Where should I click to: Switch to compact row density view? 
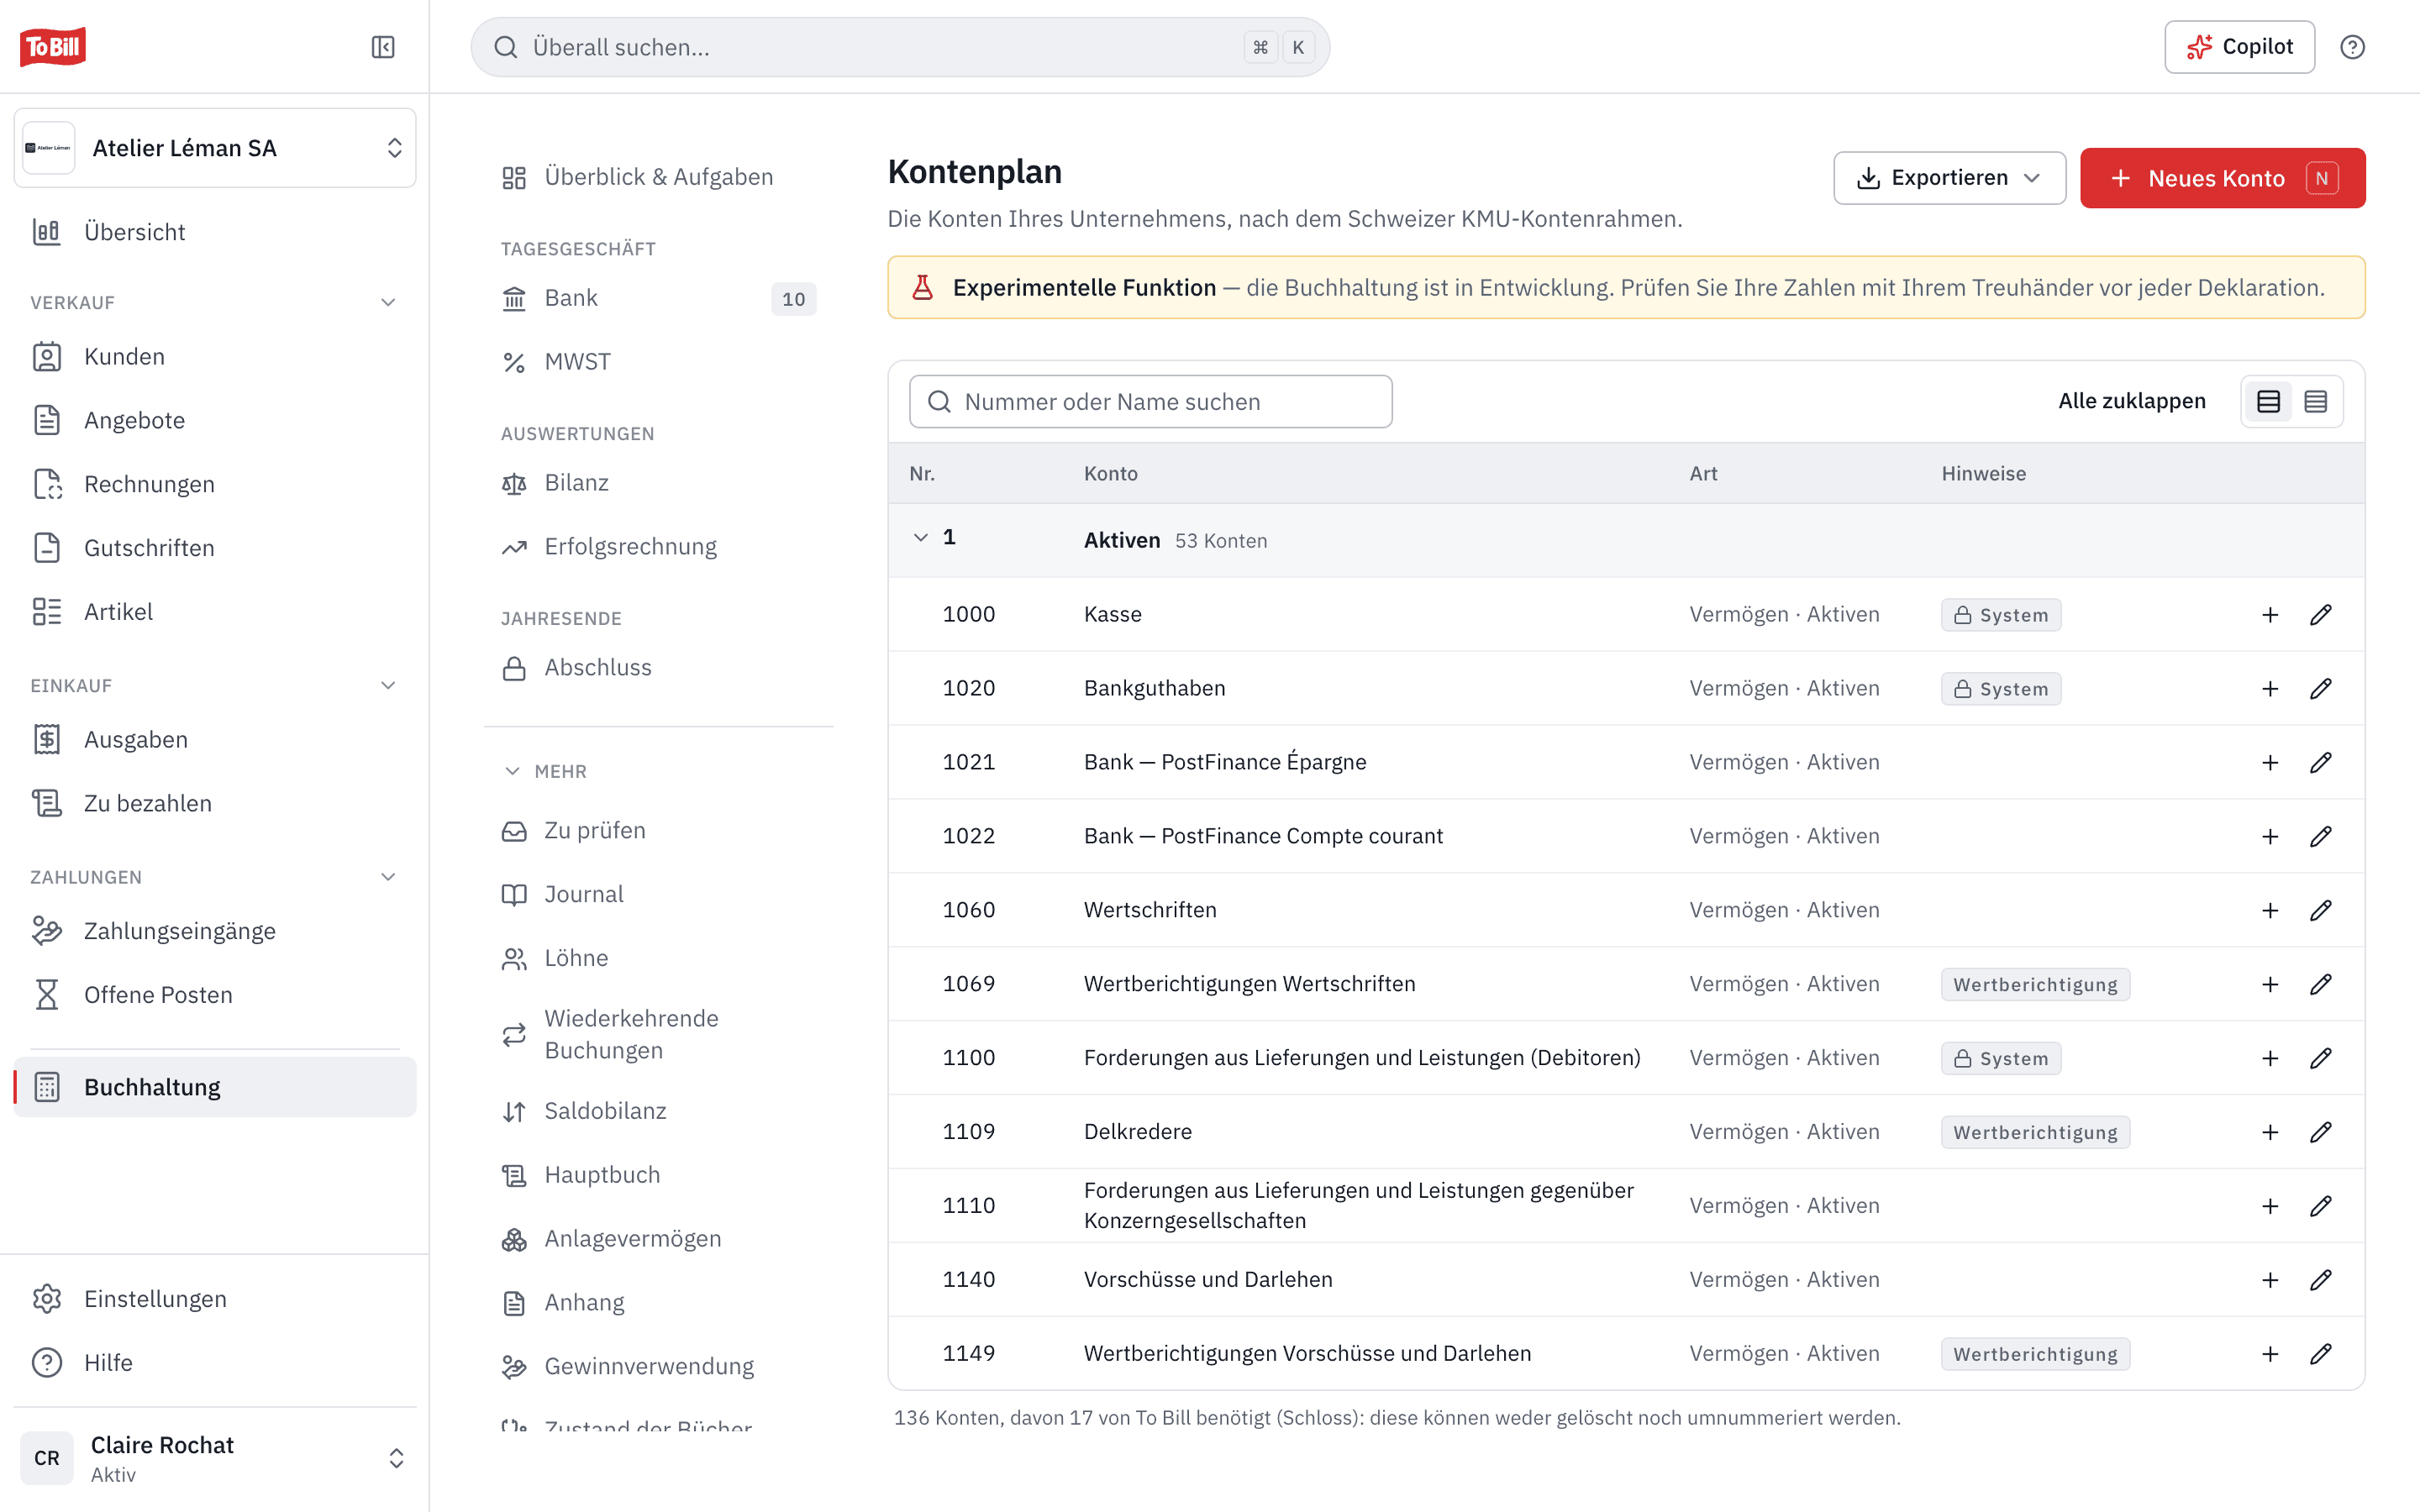tap(2315, 401)
